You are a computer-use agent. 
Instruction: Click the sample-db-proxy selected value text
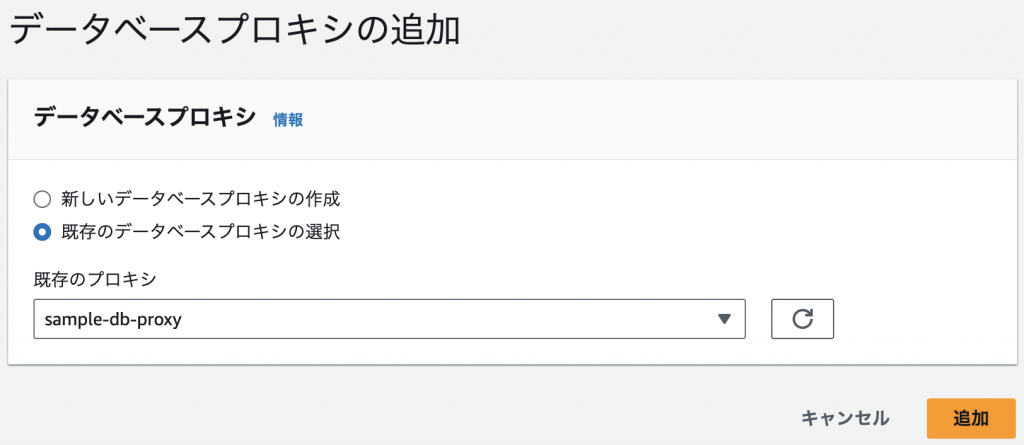pos(112,320)
